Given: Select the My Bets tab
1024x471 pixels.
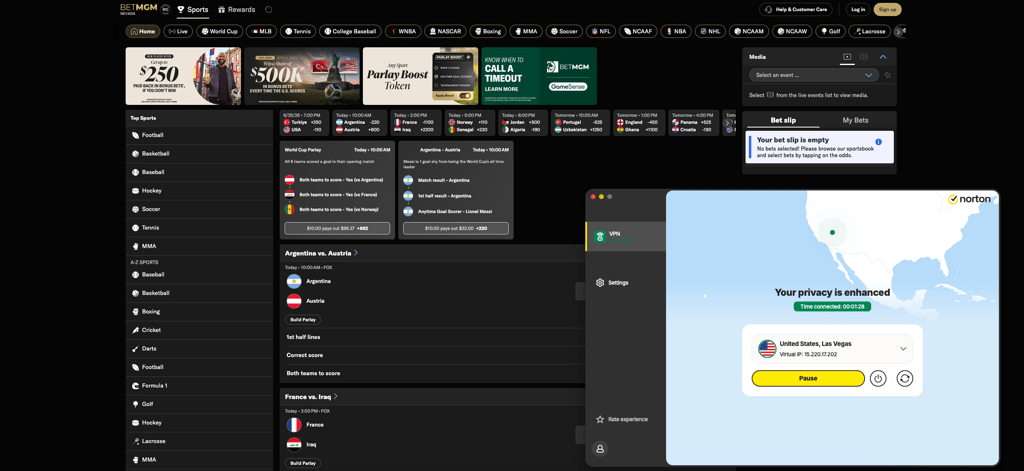Looking at the screenshot, I should tap(856, 120).
